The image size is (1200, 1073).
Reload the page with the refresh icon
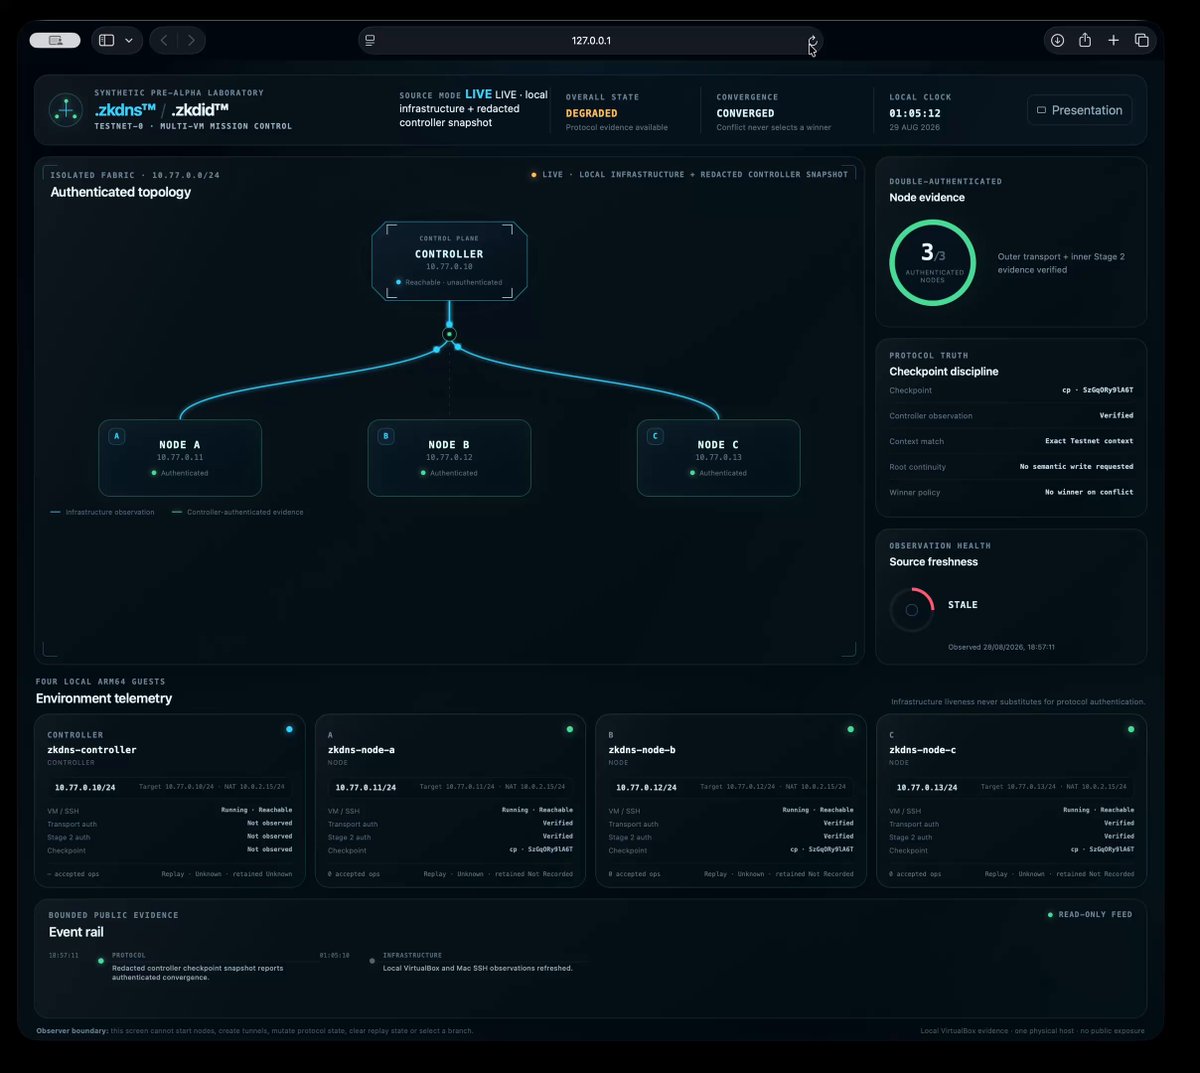point(812,41)
